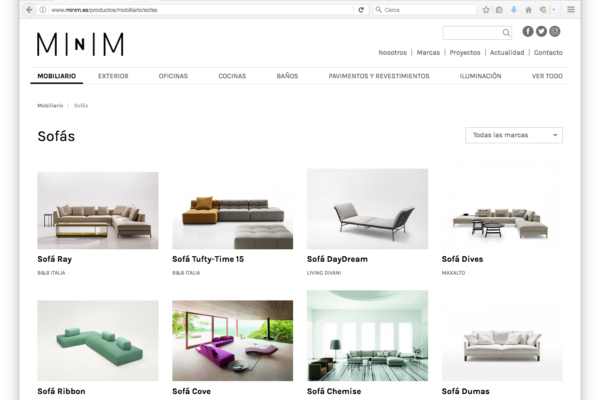The height and width of the screenshot is (400, 600).
Task: Click the Mobiliario breadcrumb link
Action: (x=50, y=106)
